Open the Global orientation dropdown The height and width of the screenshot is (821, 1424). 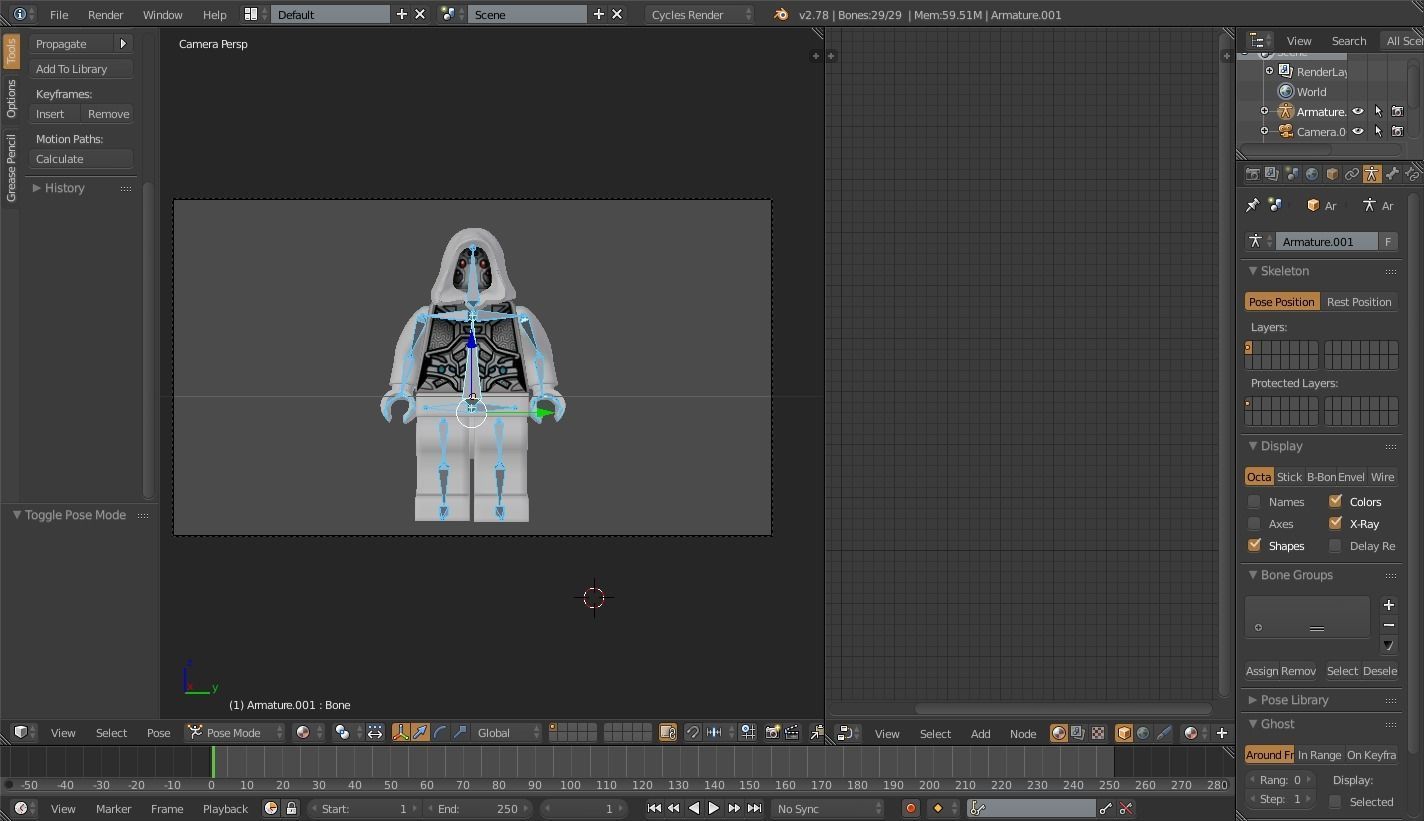[x=507, y=733]
